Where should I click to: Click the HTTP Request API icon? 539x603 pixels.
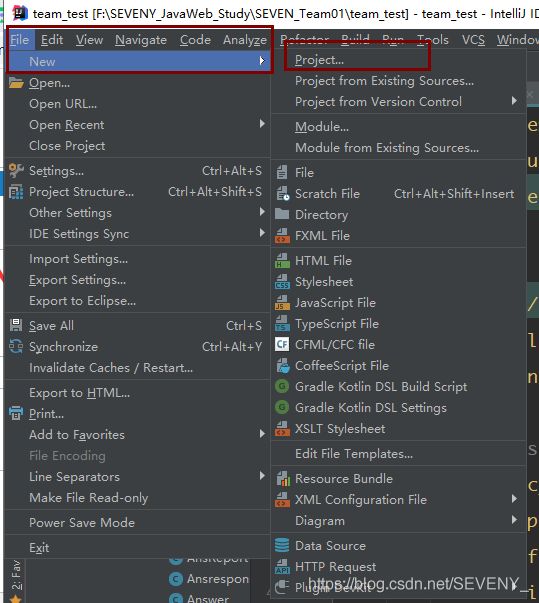(x=282, y=566)
